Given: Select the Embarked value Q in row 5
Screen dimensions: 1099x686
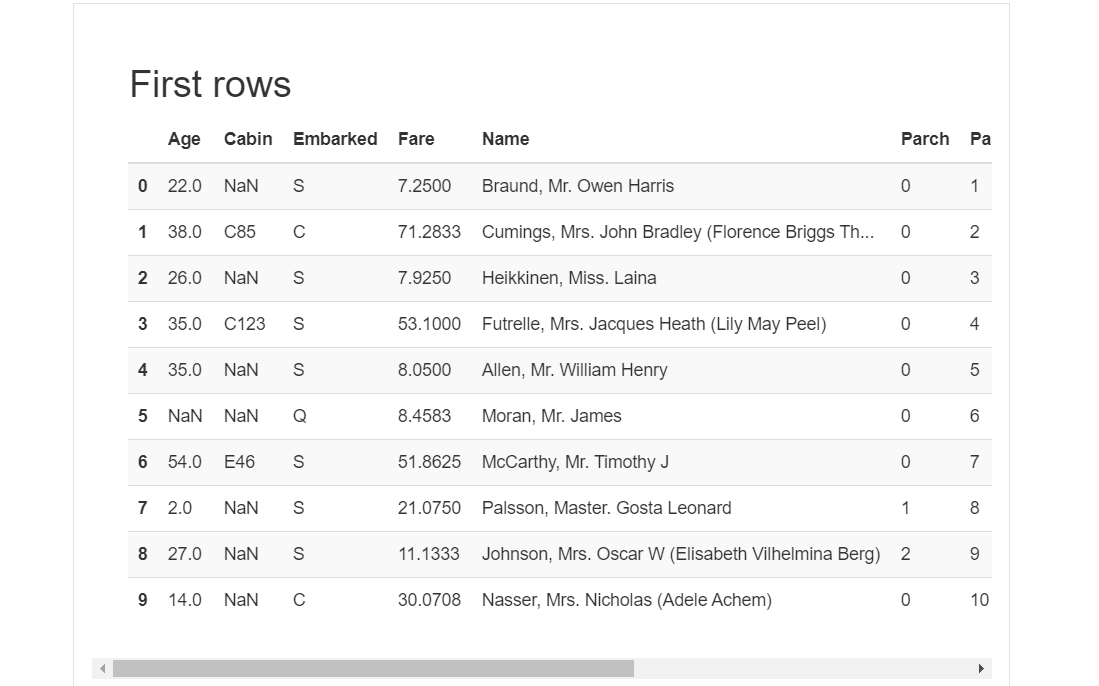Looking at the screenshot, I should 298,416.
